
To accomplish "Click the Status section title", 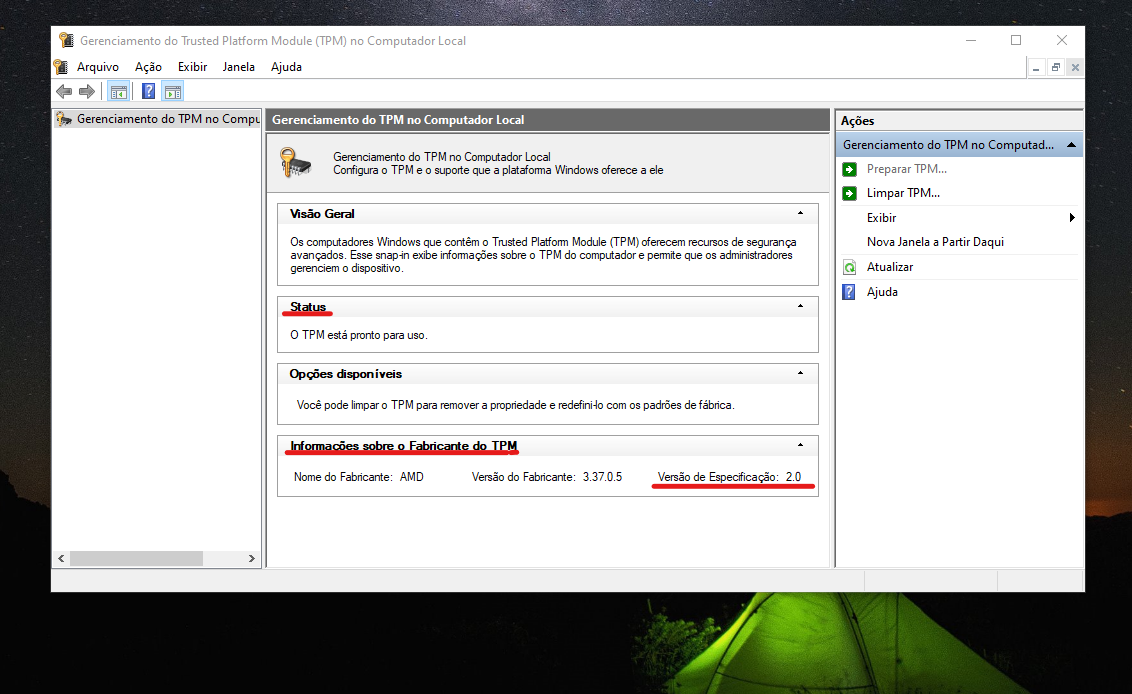I will [308, 307].
